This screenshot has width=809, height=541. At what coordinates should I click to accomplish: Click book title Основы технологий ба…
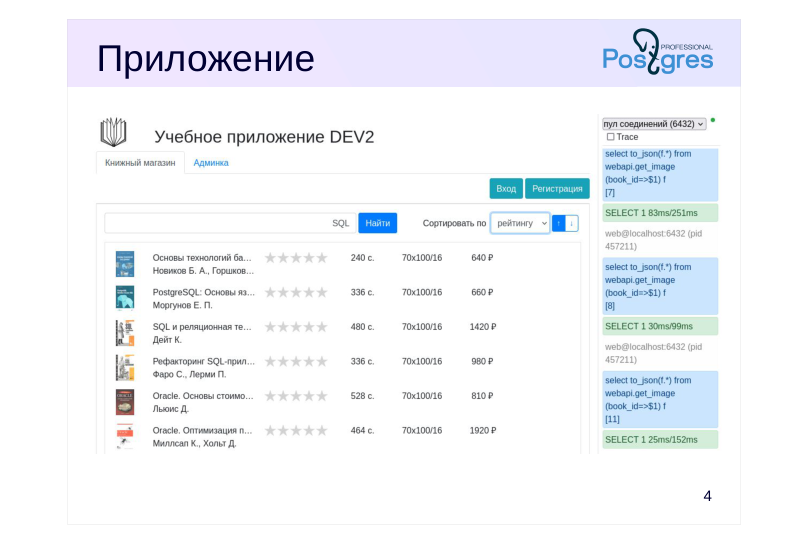[x=202, y=258]
